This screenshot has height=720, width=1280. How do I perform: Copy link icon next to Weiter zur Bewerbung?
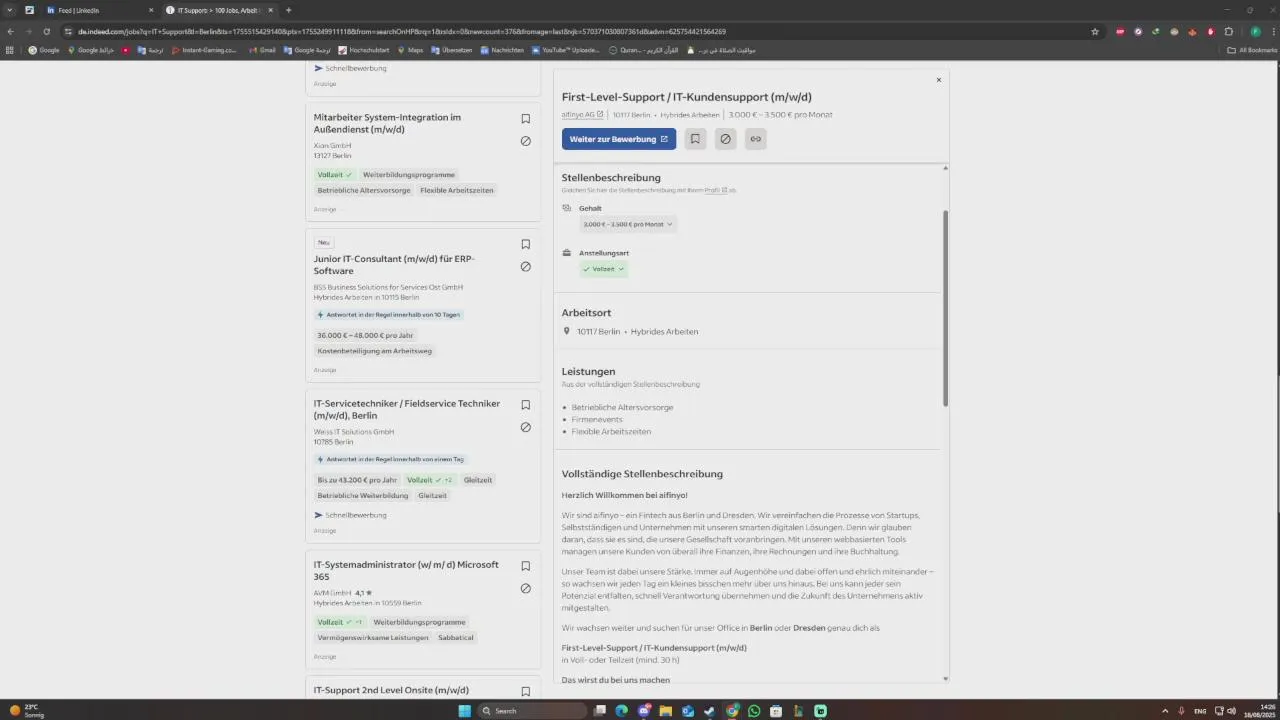(755, 139)
